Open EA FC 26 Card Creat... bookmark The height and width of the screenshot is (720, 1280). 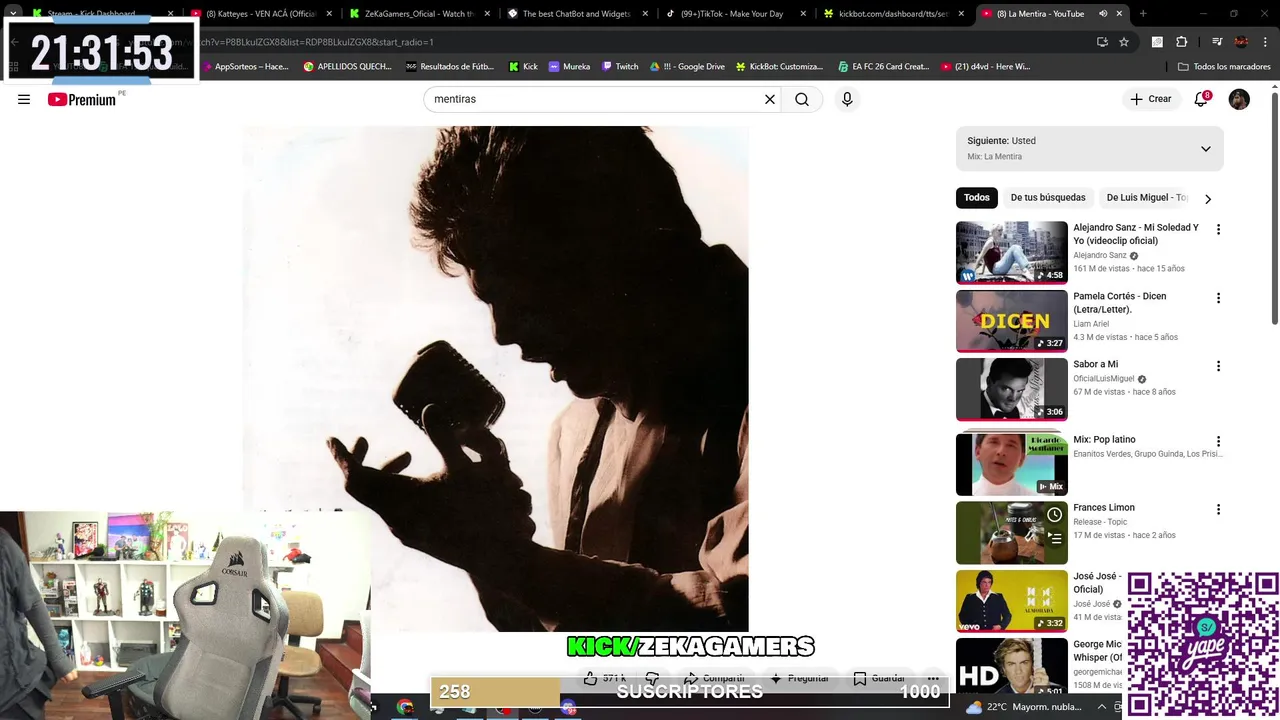pos(883,66)
